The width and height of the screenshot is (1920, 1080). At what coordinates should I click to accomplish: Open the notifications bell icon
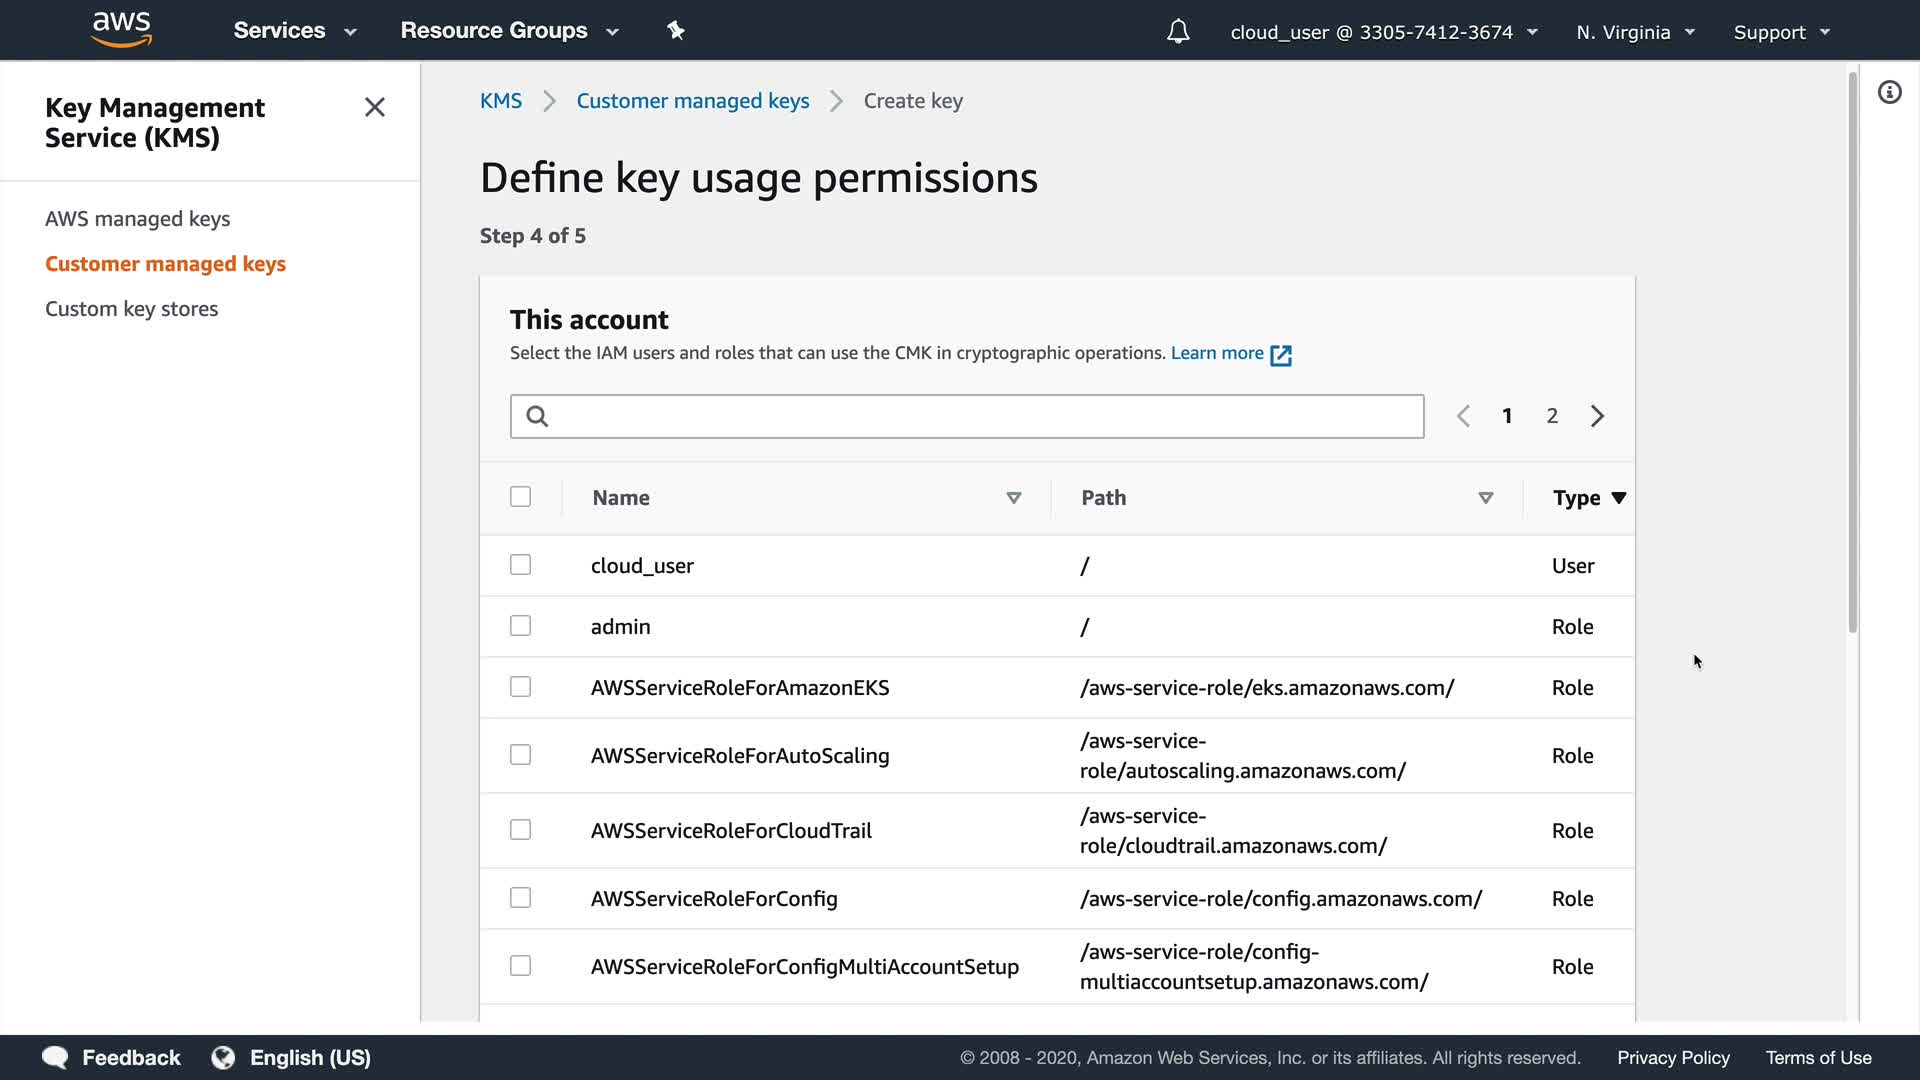[x=1178, y=32]
